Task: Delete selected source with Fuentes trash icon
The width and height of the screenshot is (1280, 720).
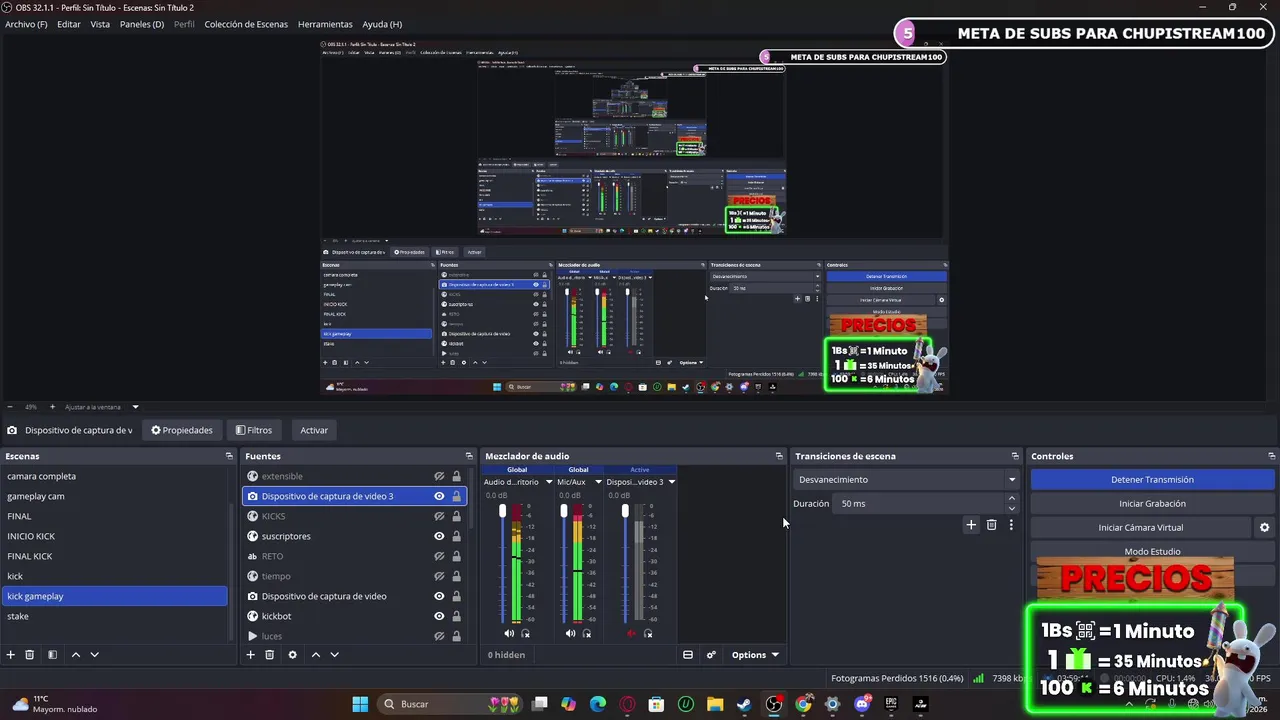Action: [270, 655]
